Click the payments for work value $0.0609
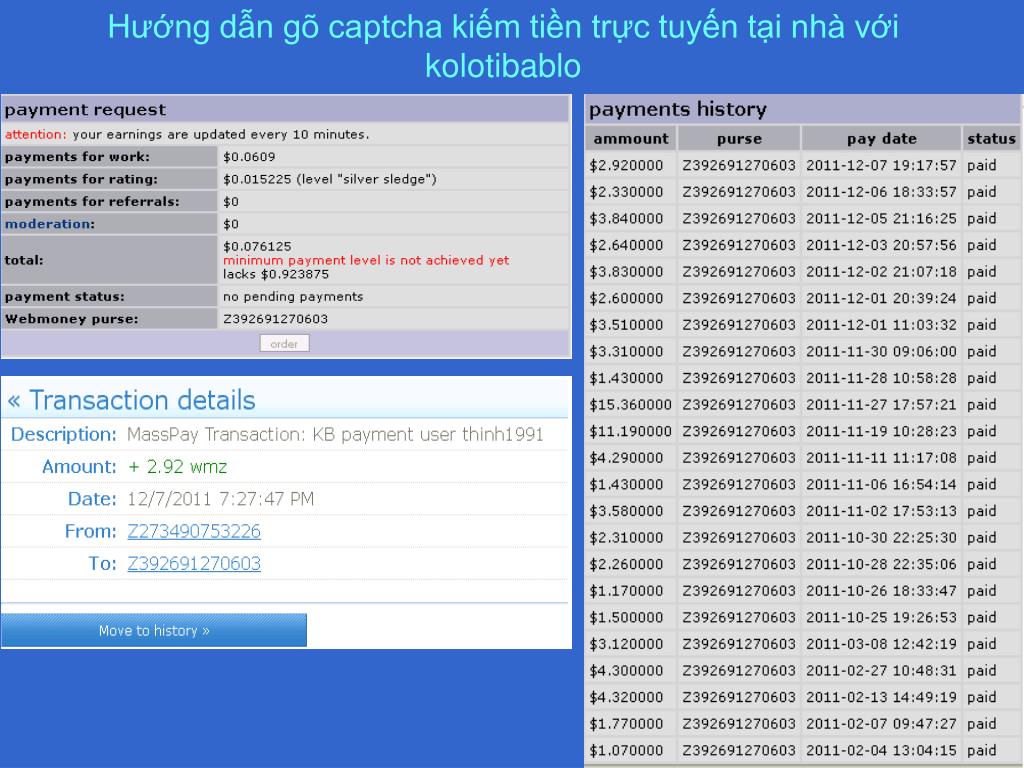Screen dimensions: 1024x768 click(x=249, y=157)
